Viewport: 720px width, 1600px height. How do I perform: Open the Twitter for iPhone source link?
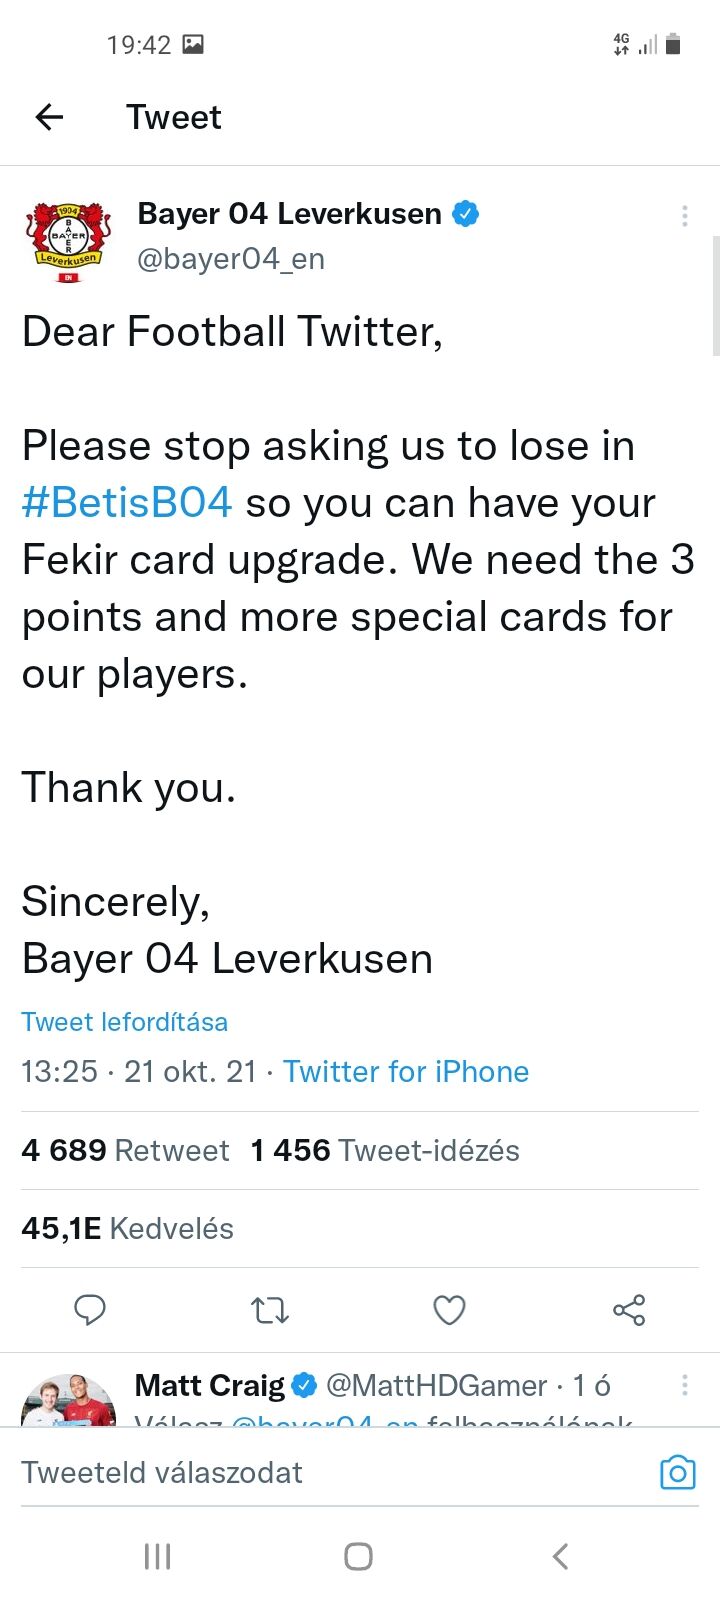405,1072
